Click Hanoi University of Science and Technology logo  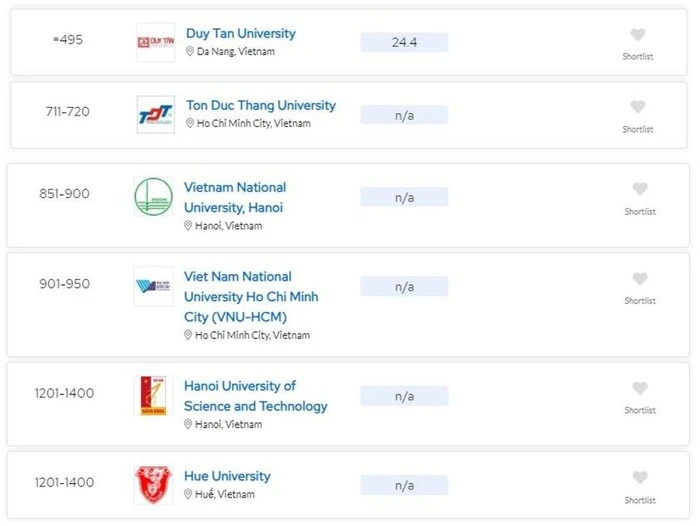pos(153,396)
